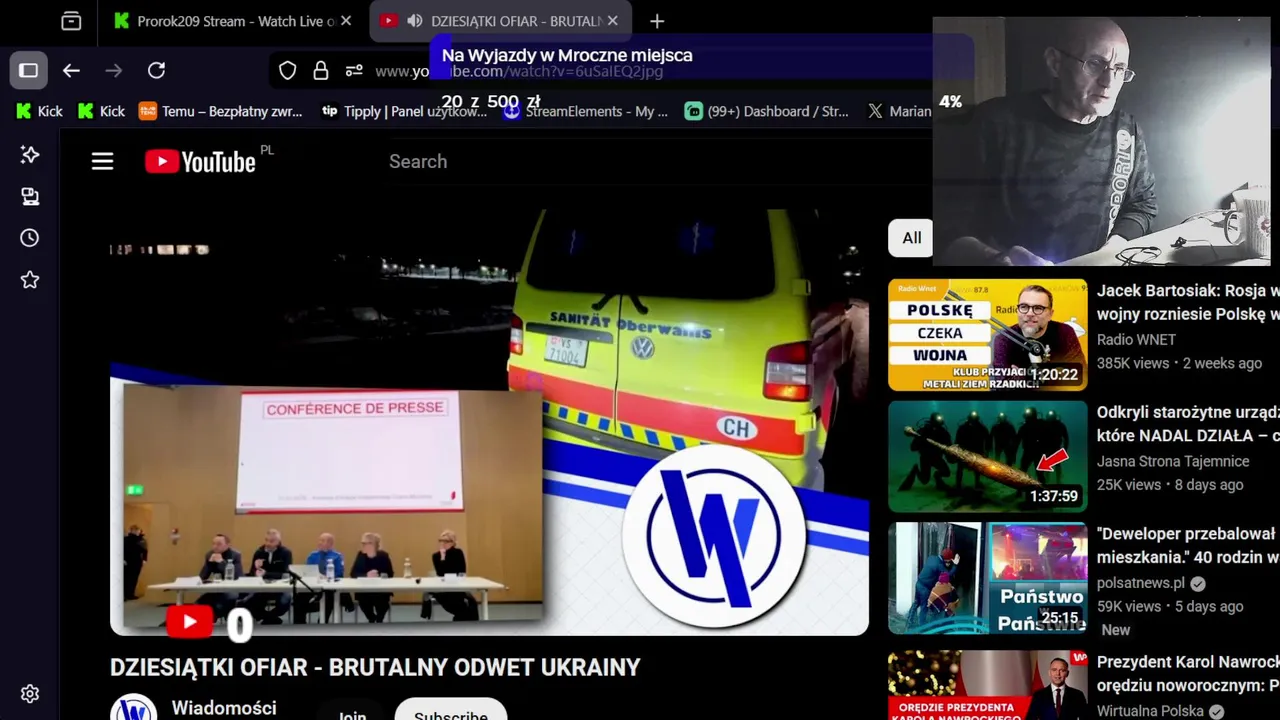Open the Deweloper przebalował video title

click(1188, 546)
